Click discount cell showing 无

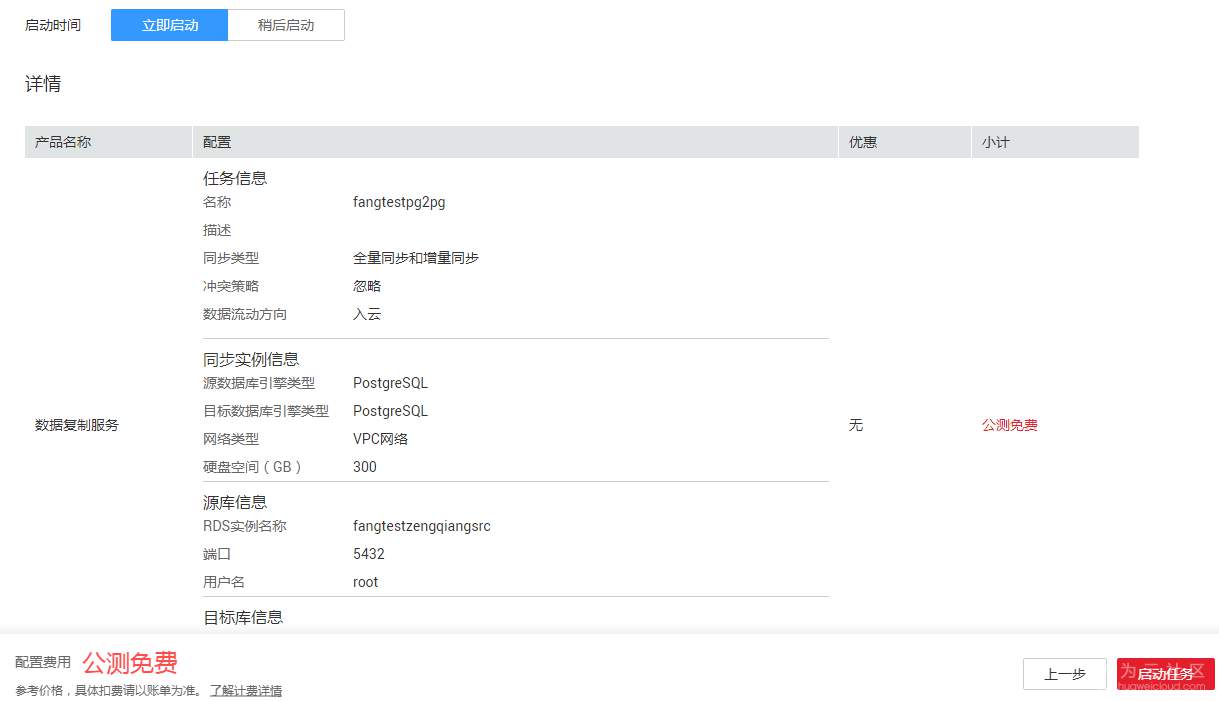856,425
